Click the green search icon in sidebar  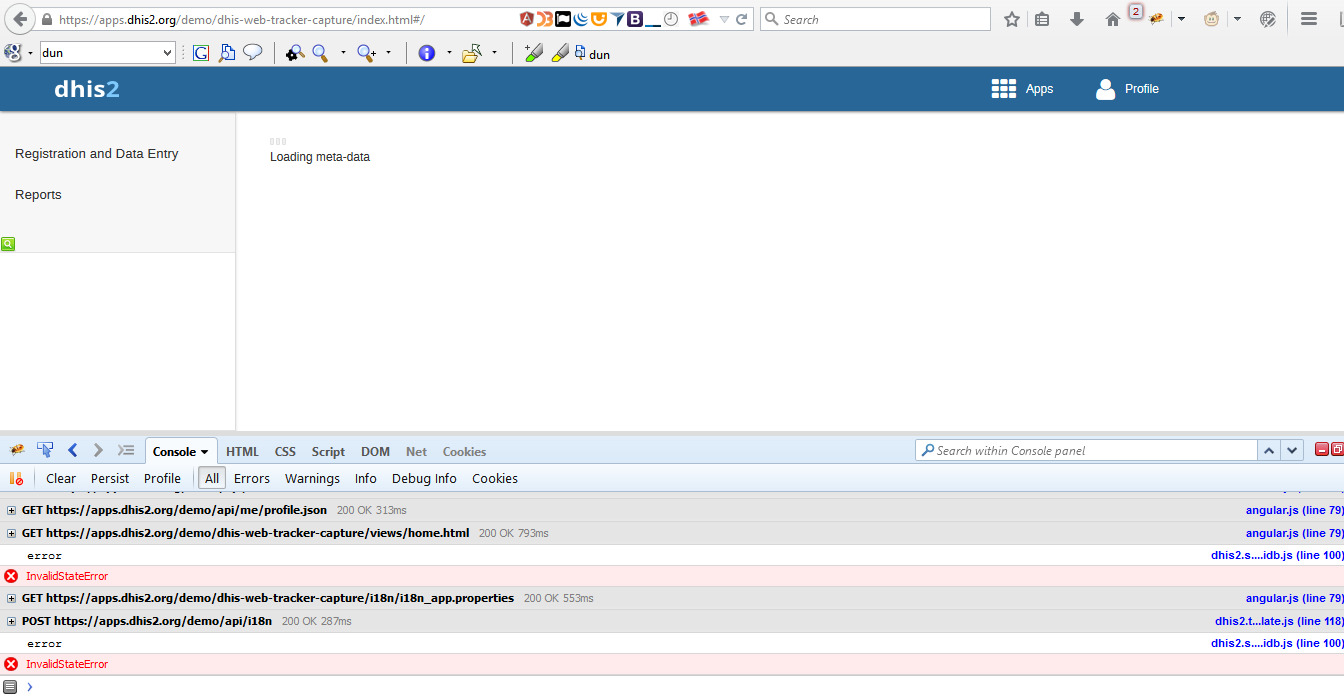coord(8,243)
